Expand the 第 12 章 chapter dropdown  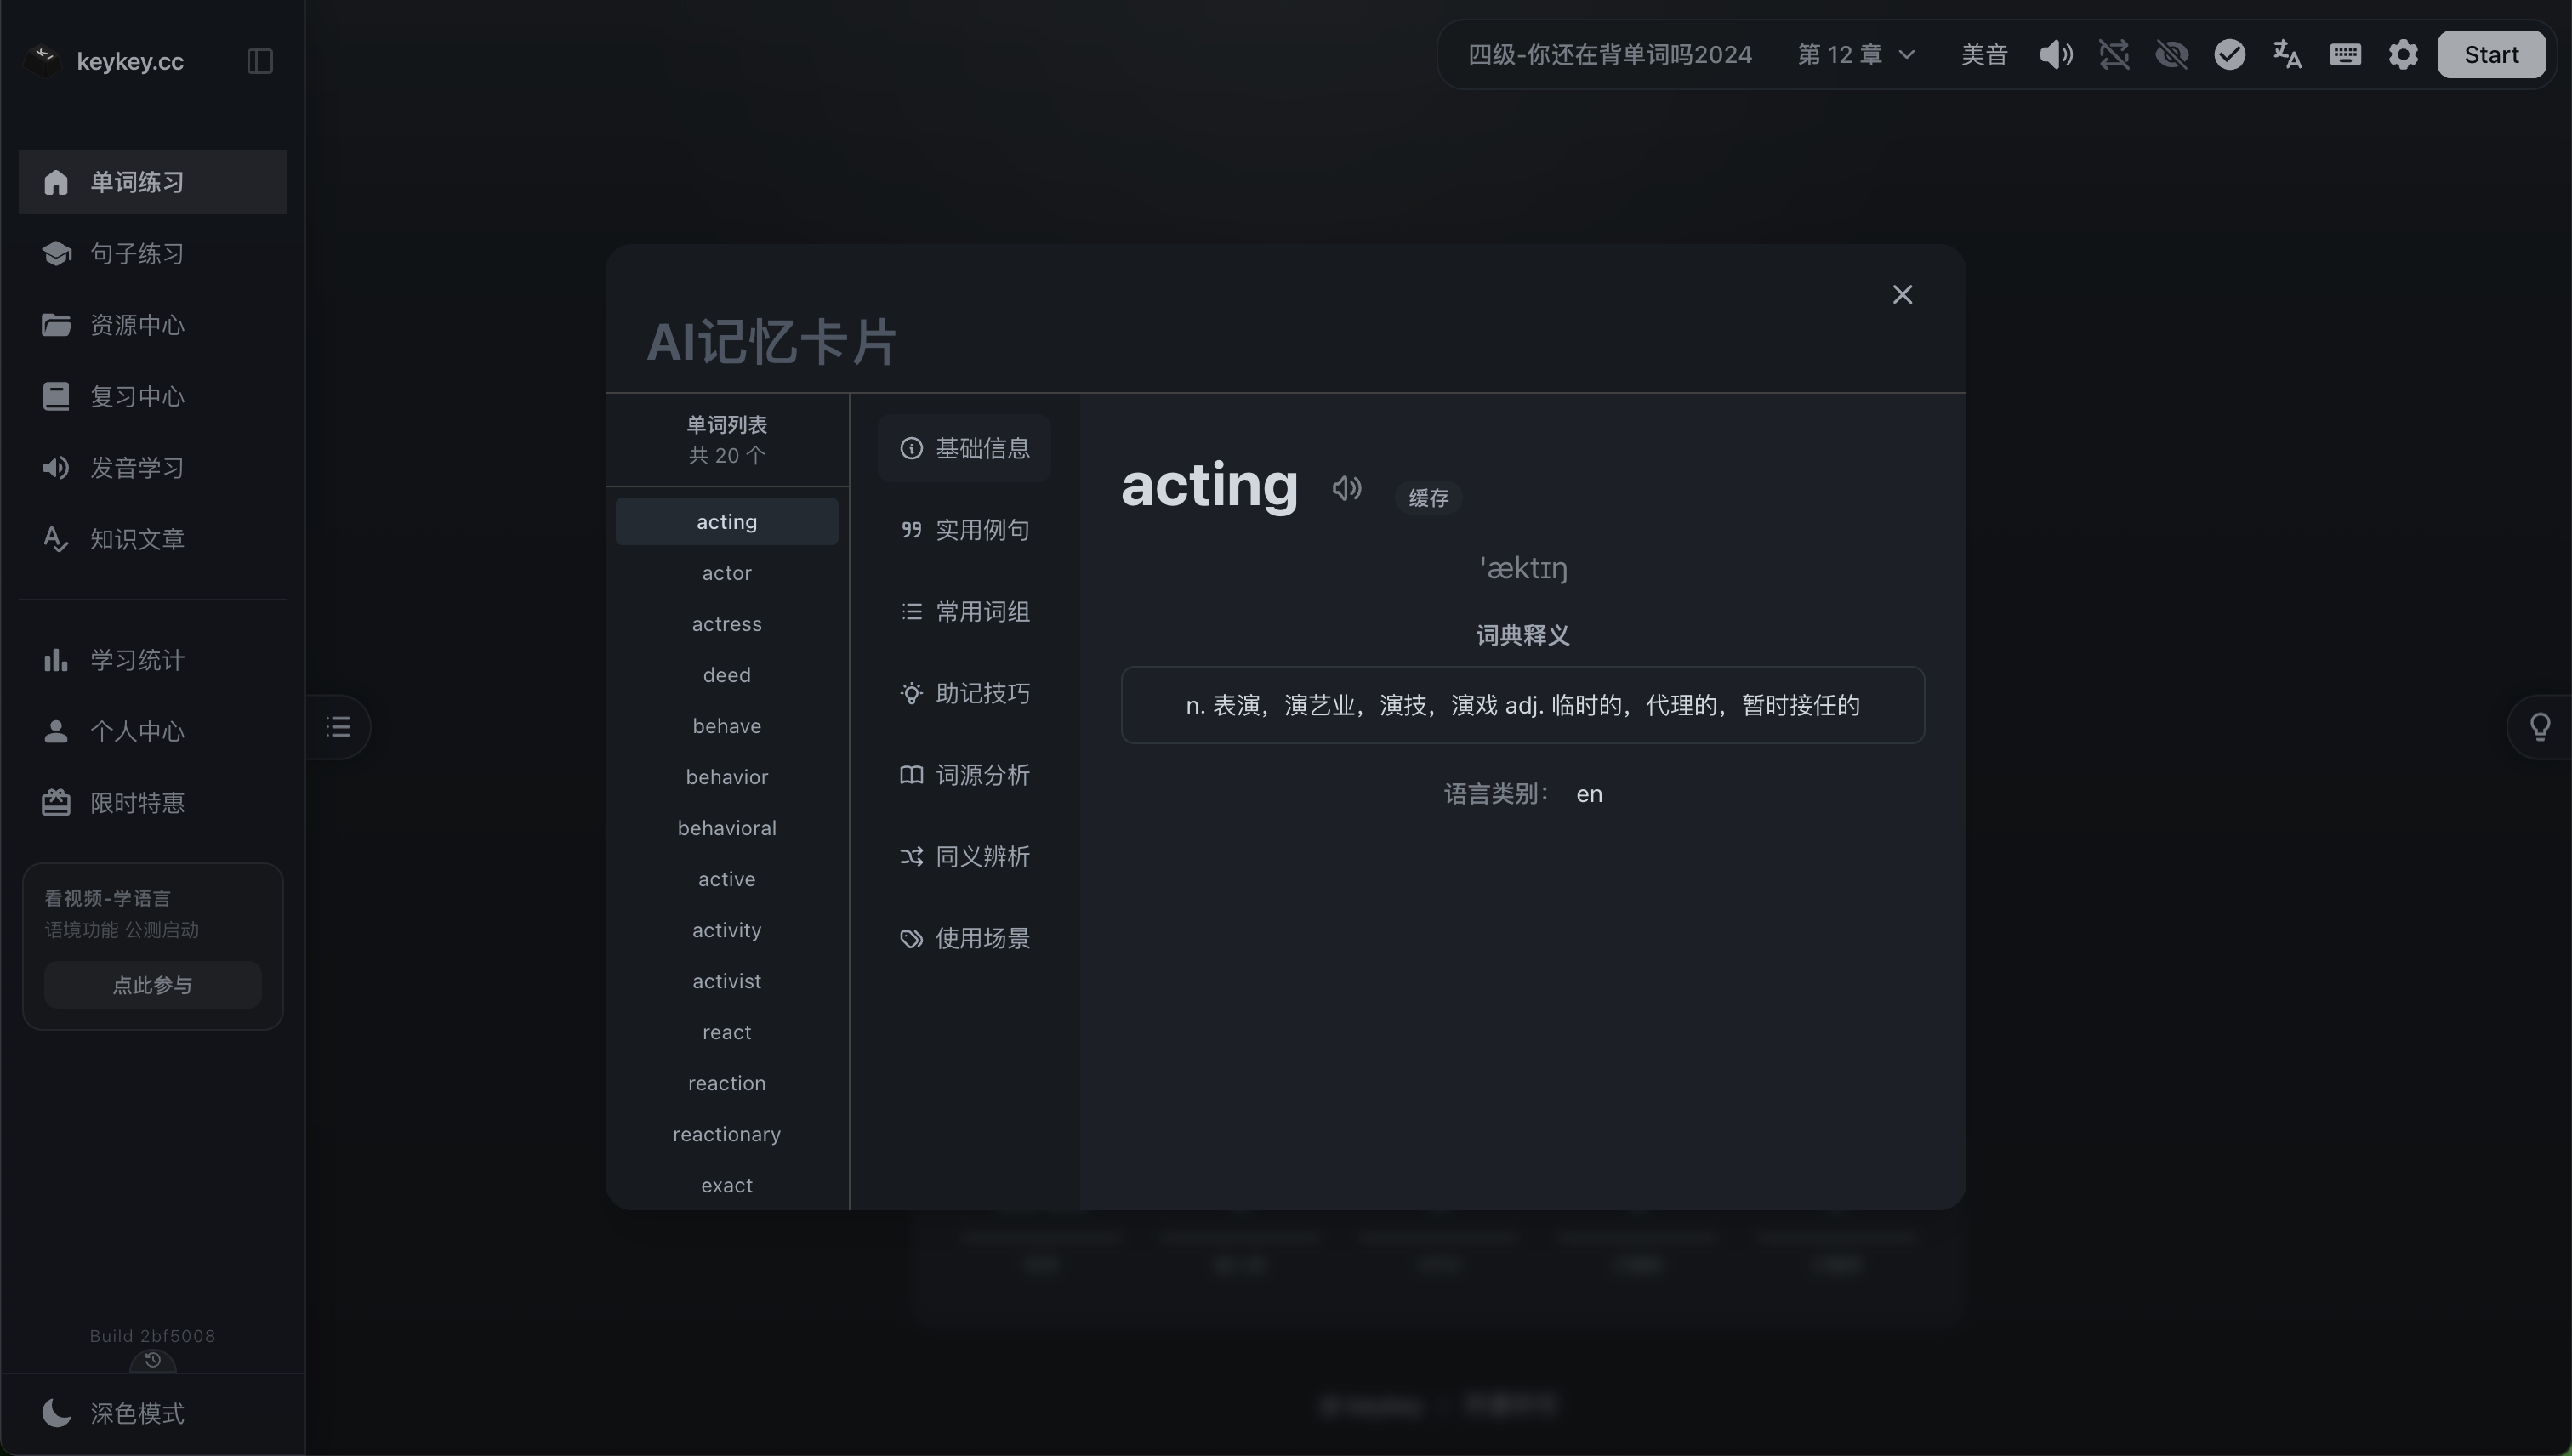(1853, 54)
